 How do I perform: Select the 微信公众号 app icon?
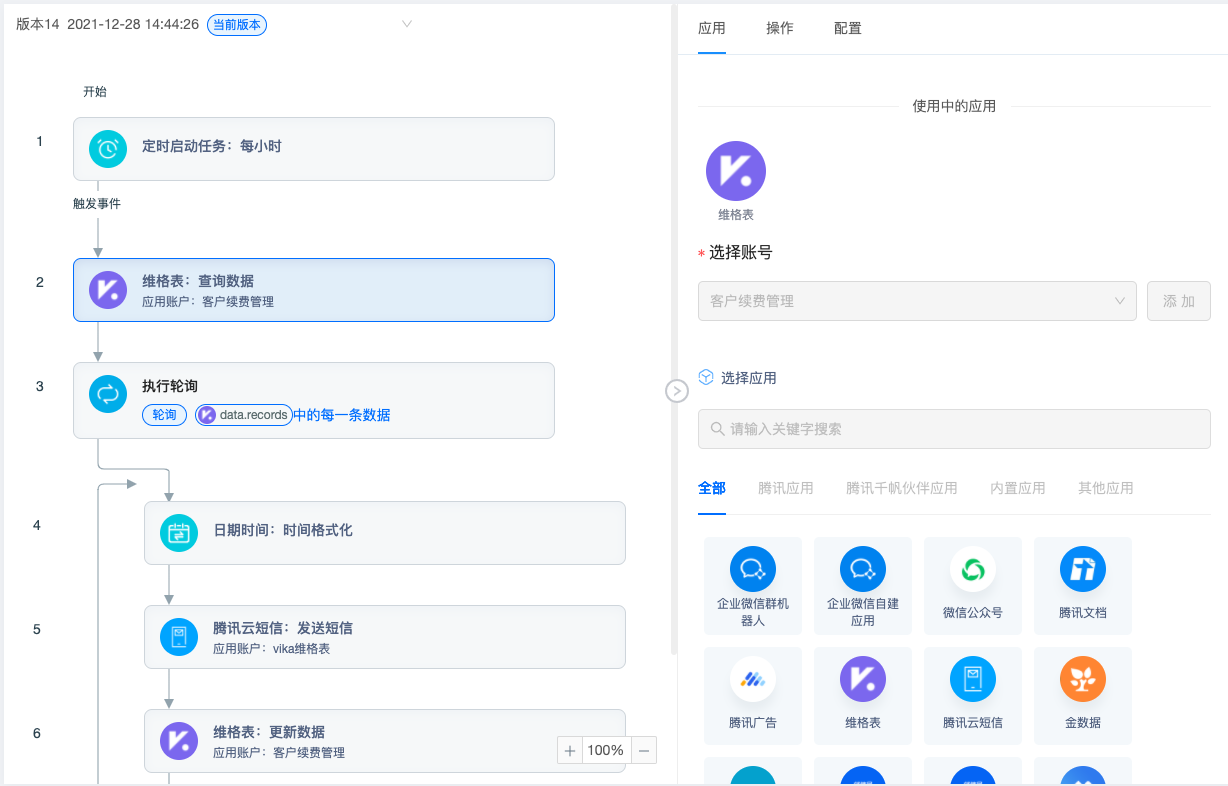click(x=973, y=569)
